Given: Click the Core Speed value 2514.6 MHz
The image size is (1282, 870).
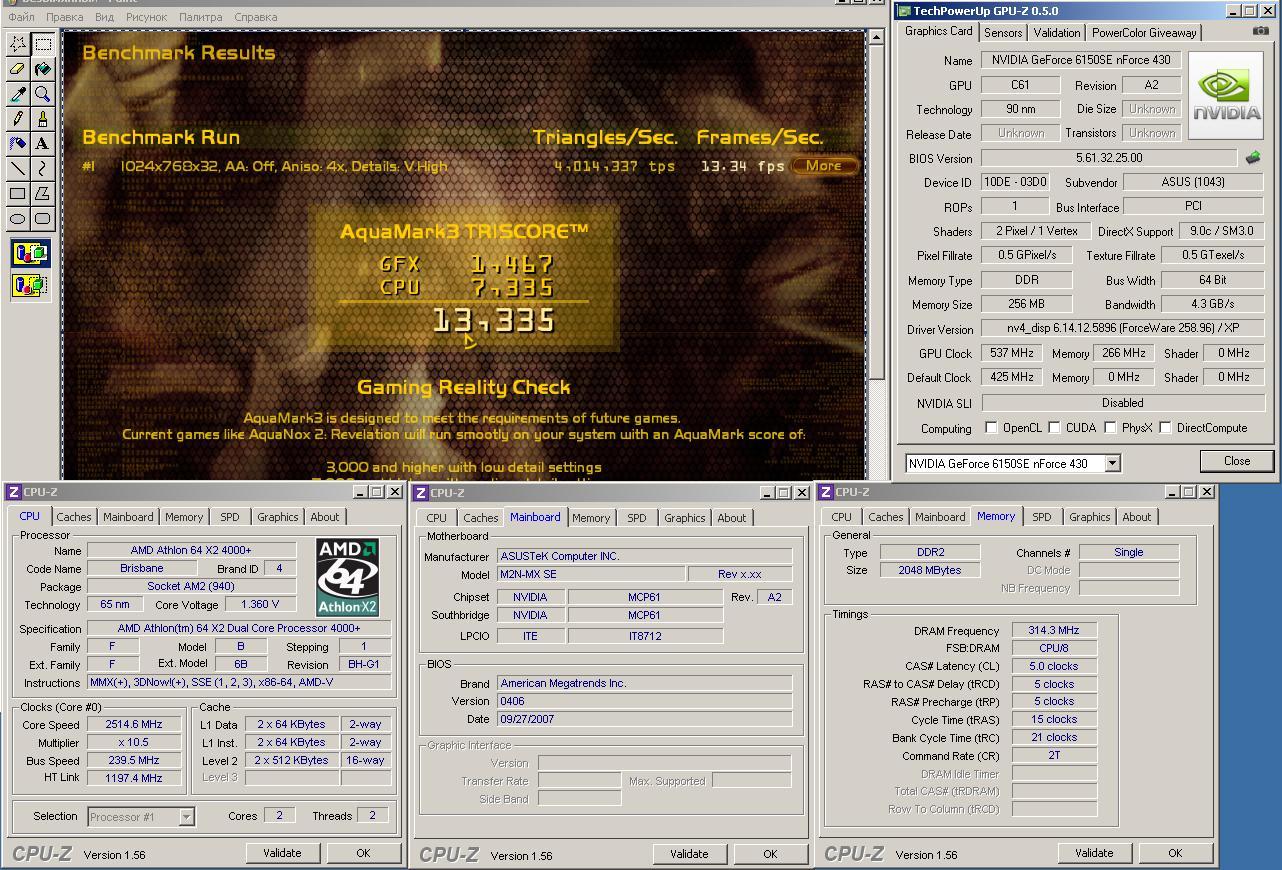Looking at the screenshot, I should (134, 724).
